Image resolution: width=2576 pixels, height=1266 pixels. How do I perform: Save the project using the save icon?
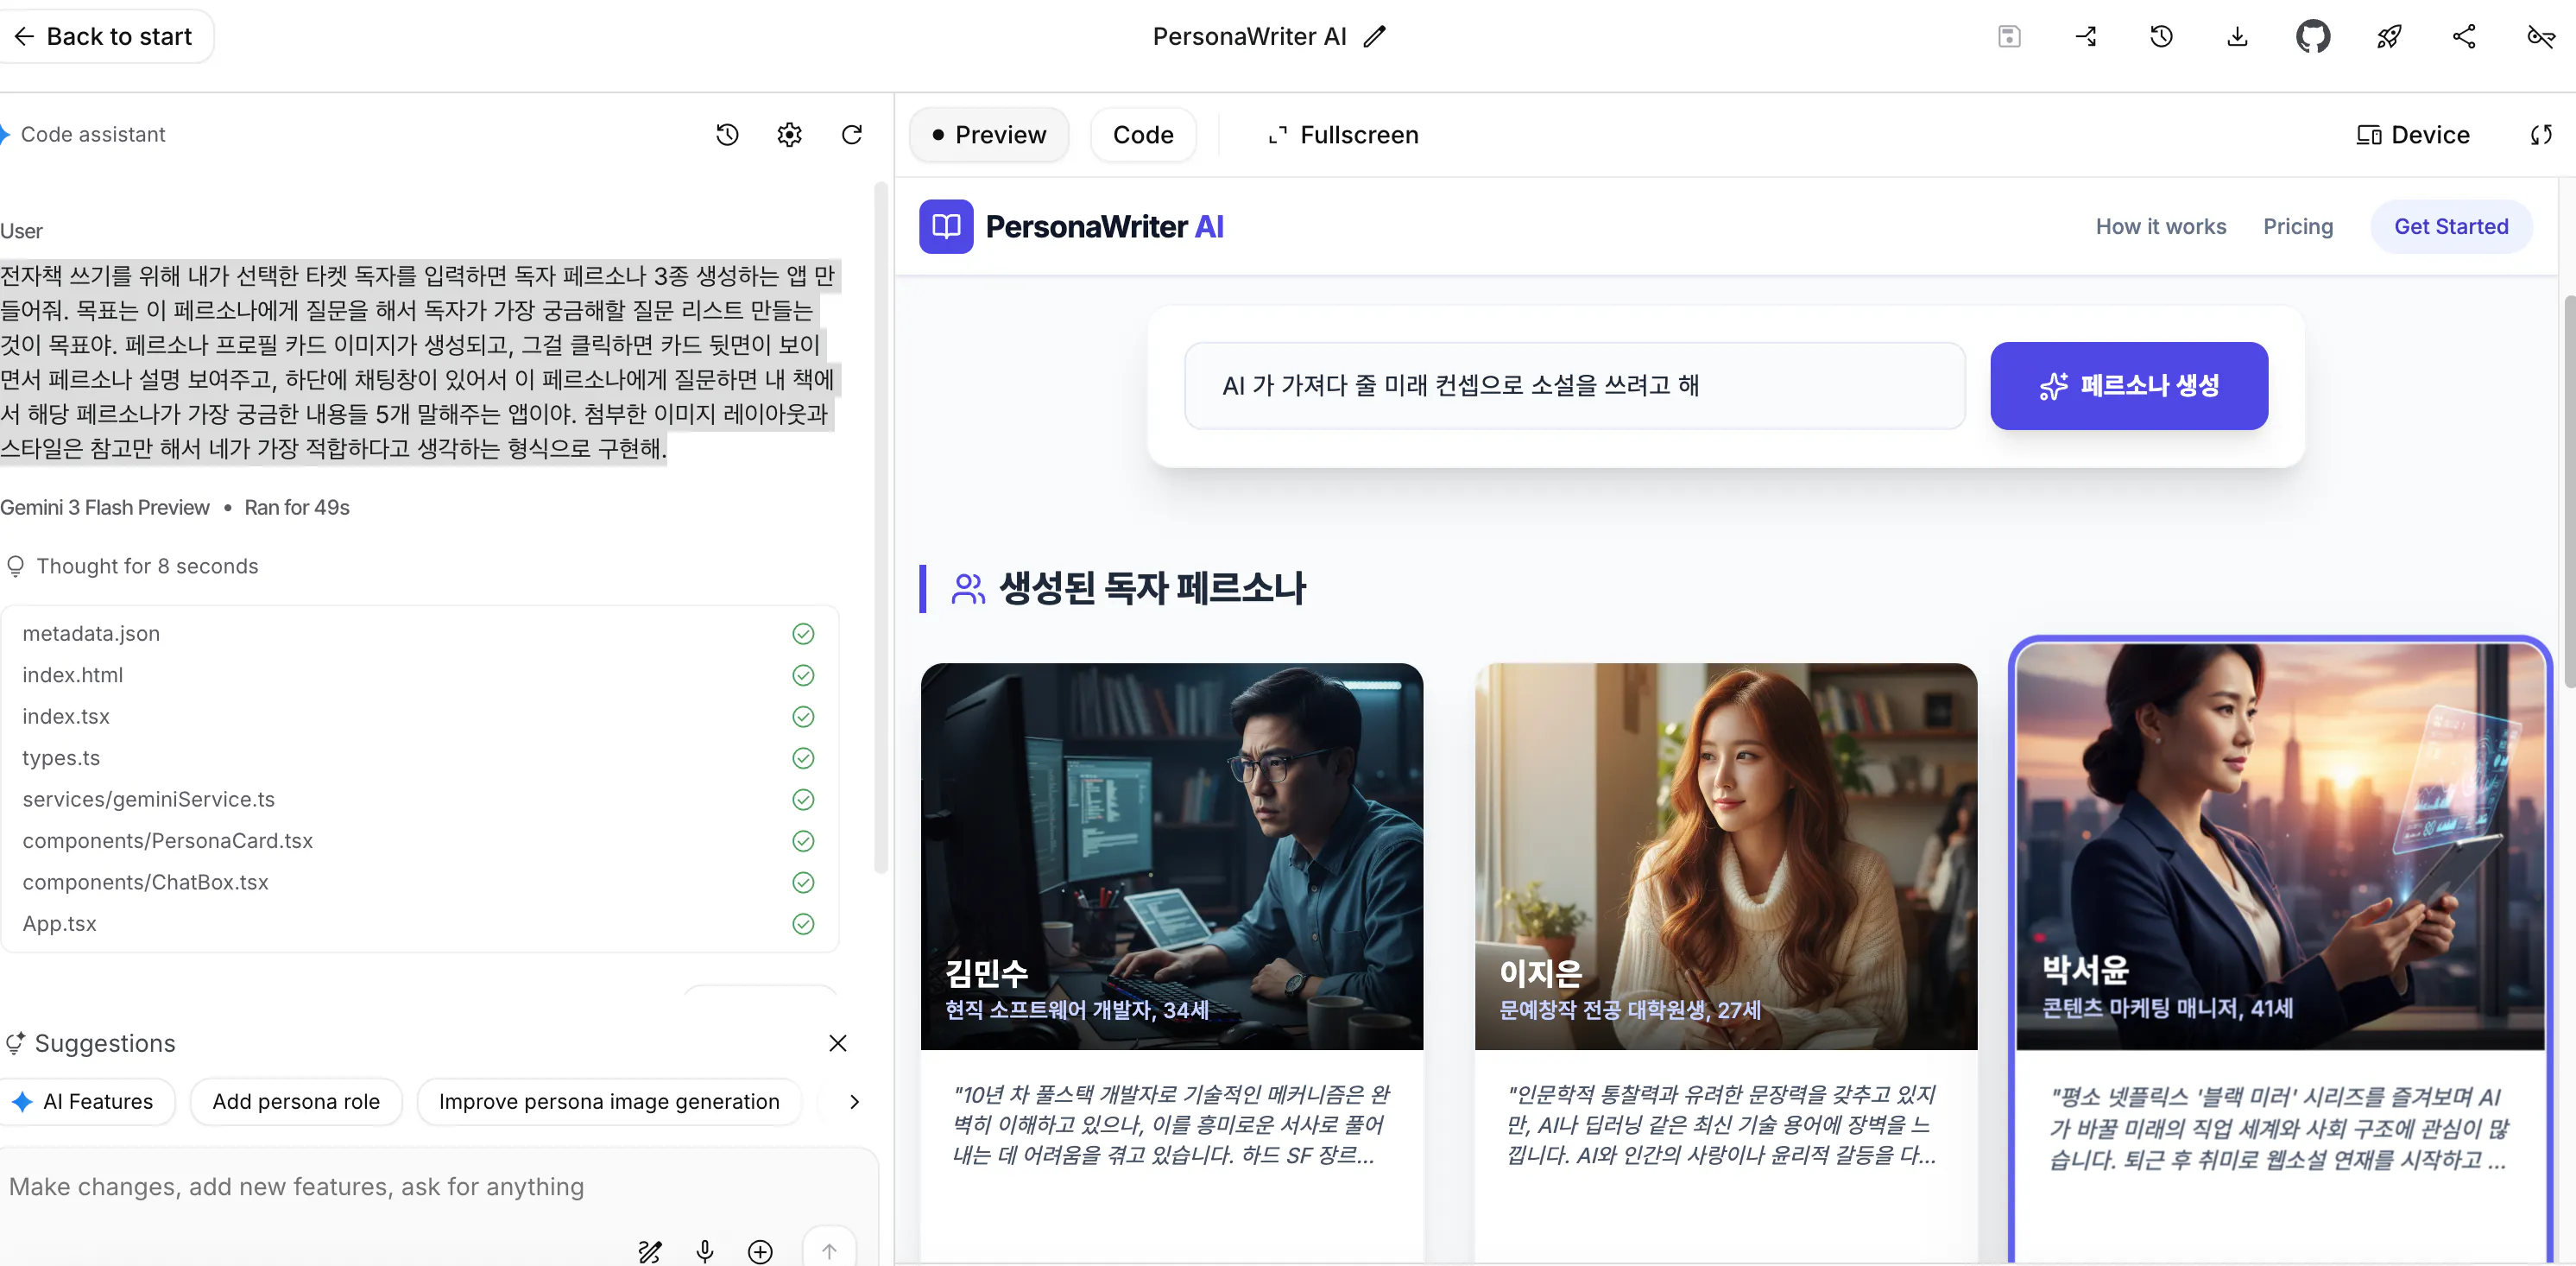click(x=2010, y=36)
